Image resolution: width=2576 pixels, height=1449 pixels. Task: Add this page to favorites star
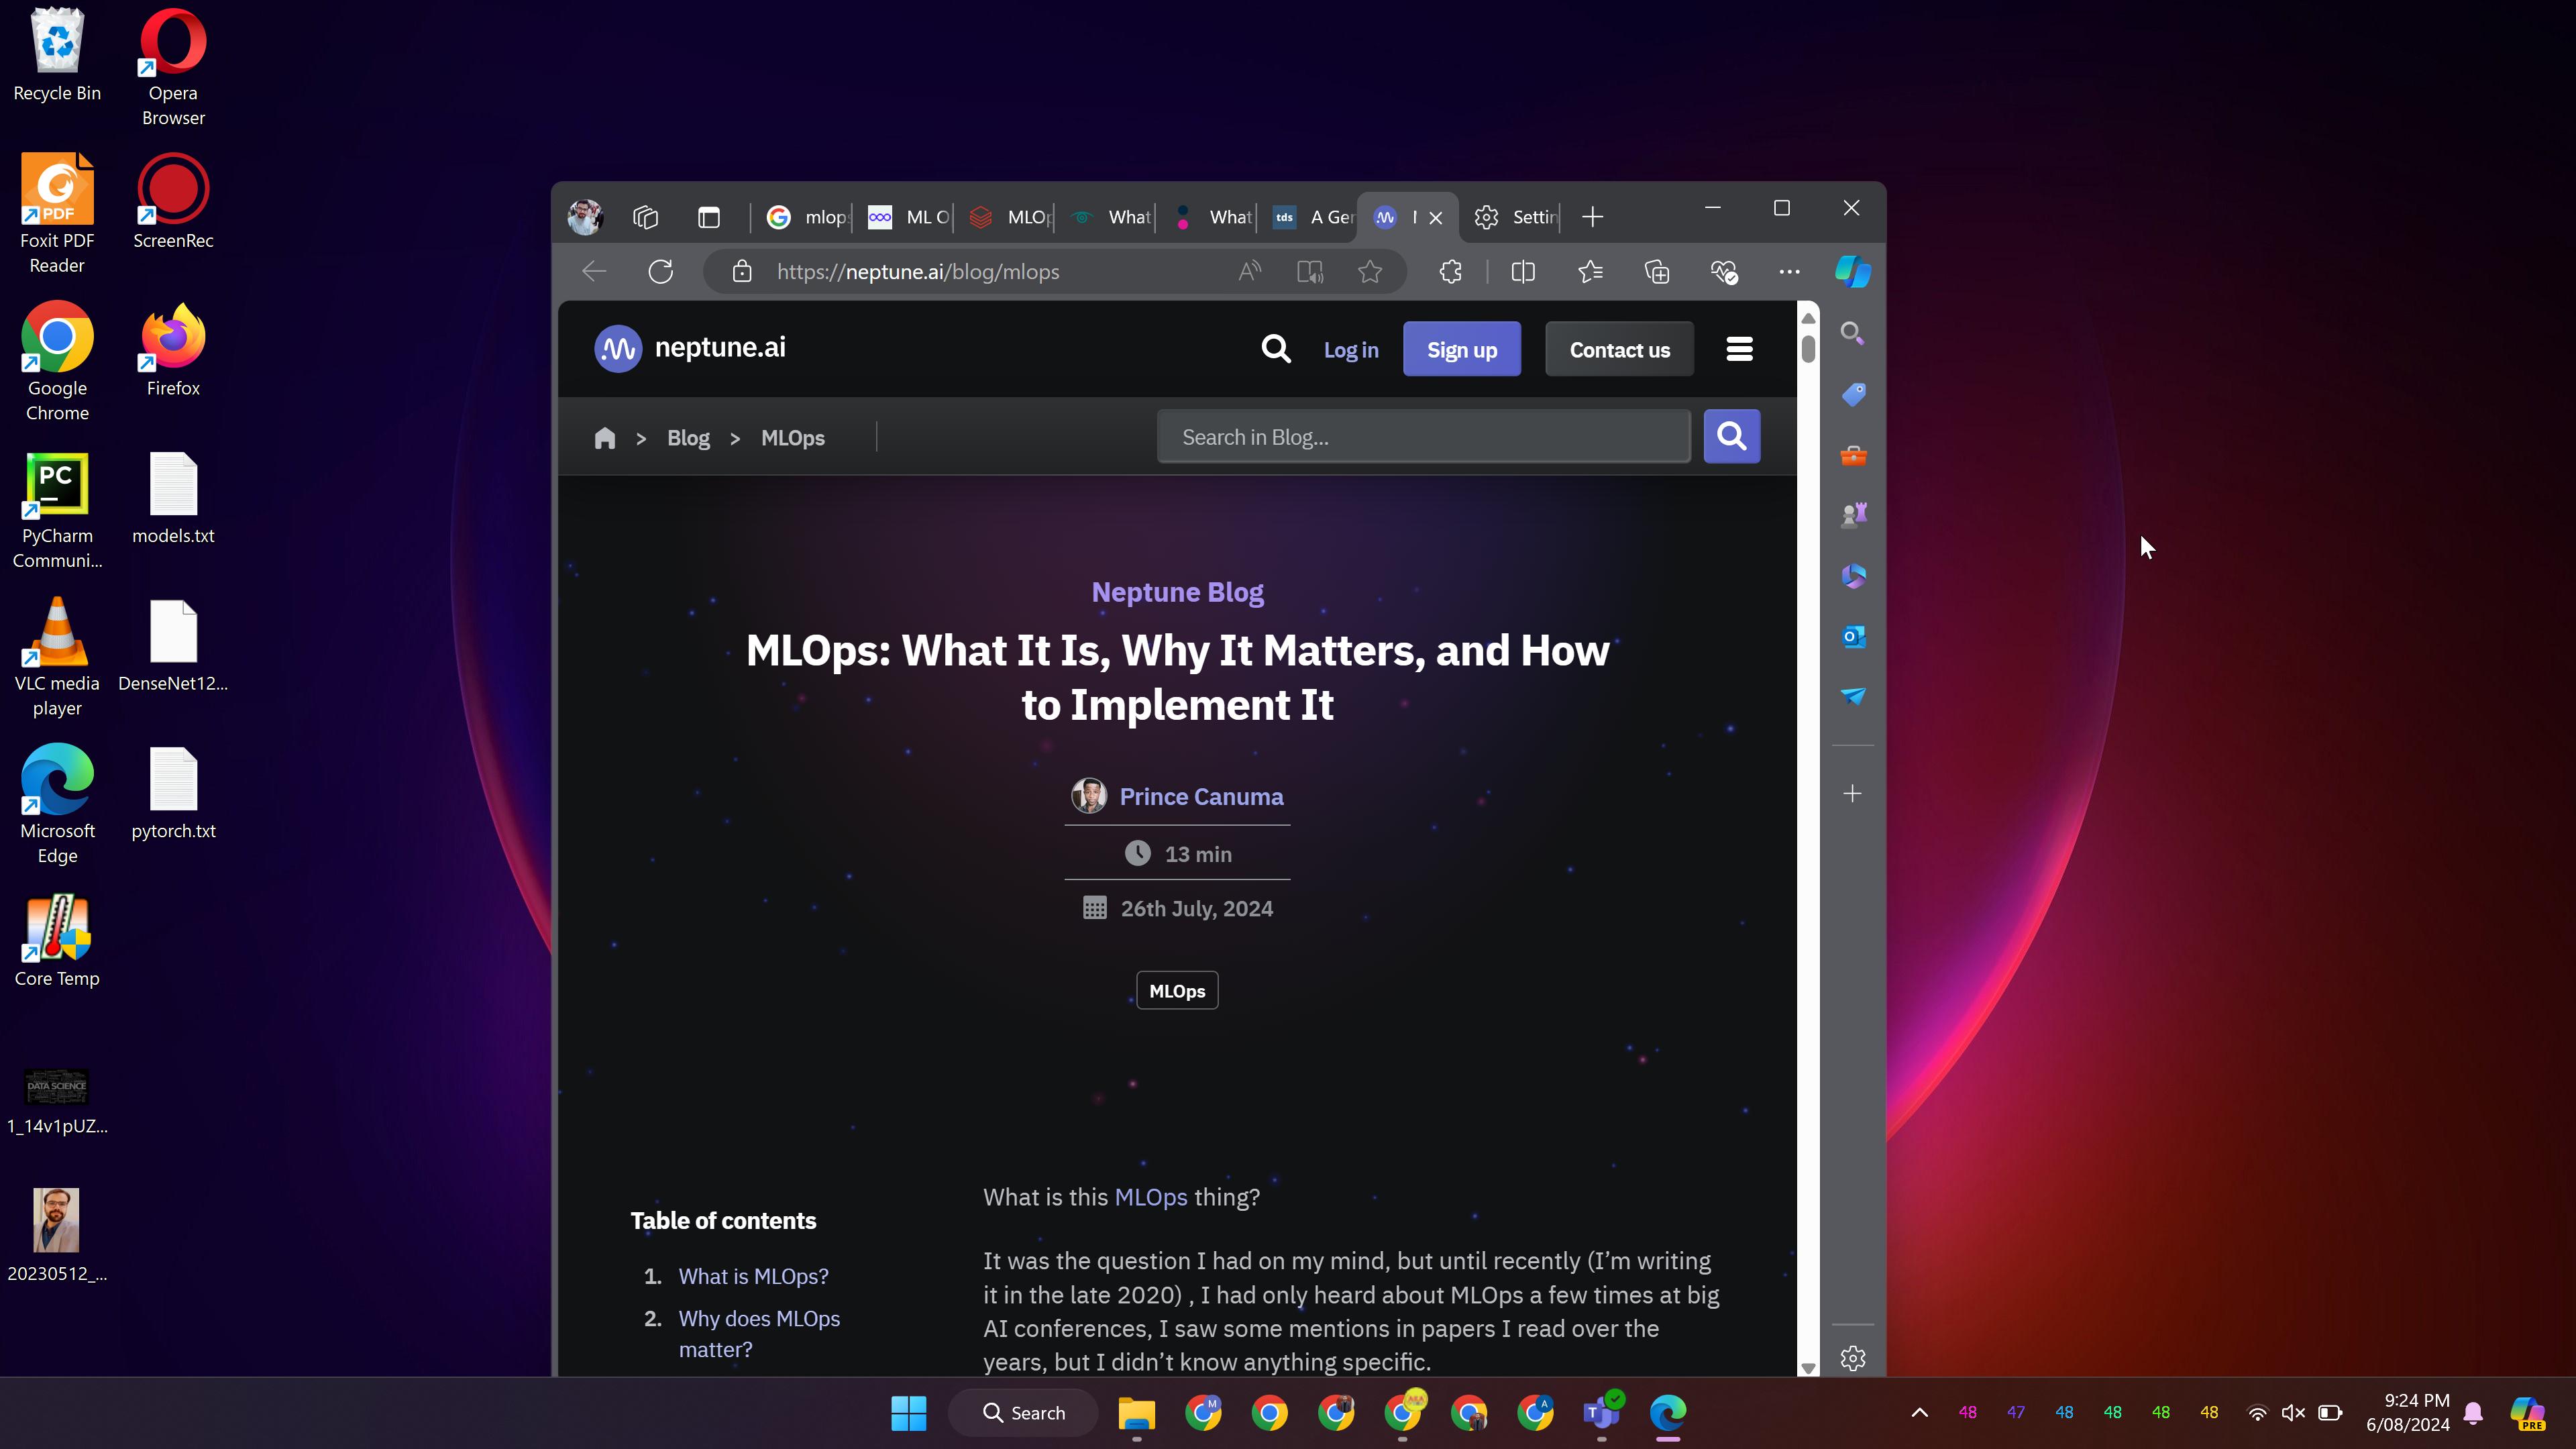1370,272
